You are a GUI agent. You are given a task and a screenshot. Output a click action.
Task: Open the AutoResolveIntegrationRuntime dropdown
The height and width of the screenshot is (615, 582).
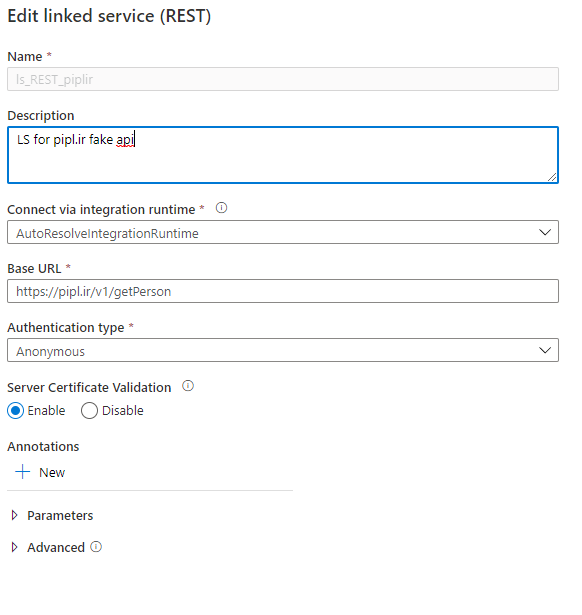coord(283,232)
